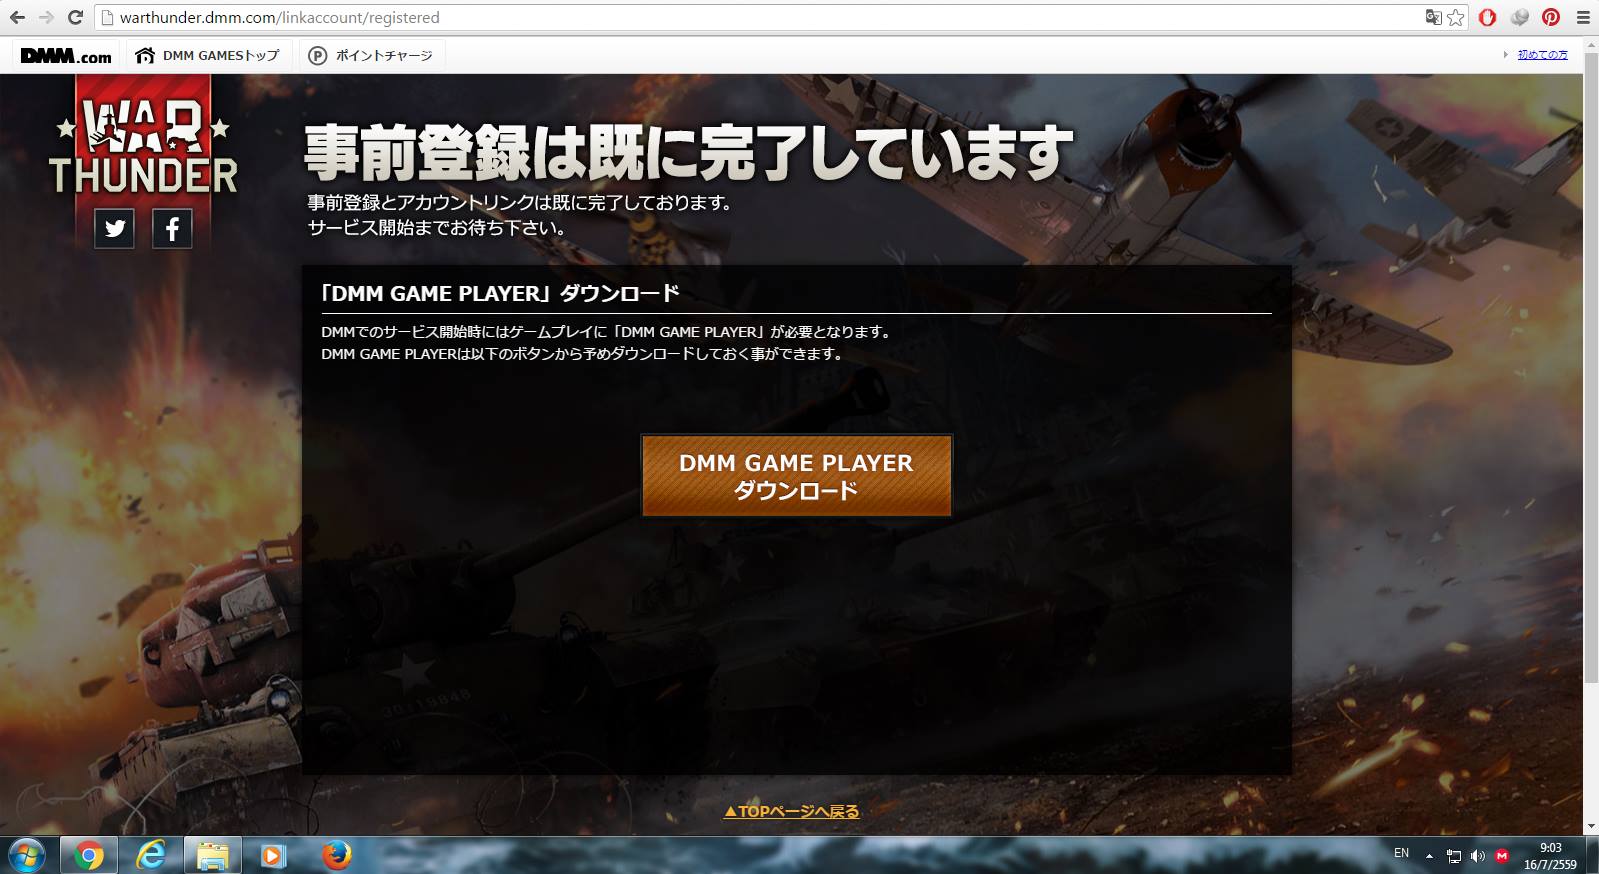Open the Windows Start menu
Image resolution: width=1599 pixels, height=874 pixels.
(26, 856)
